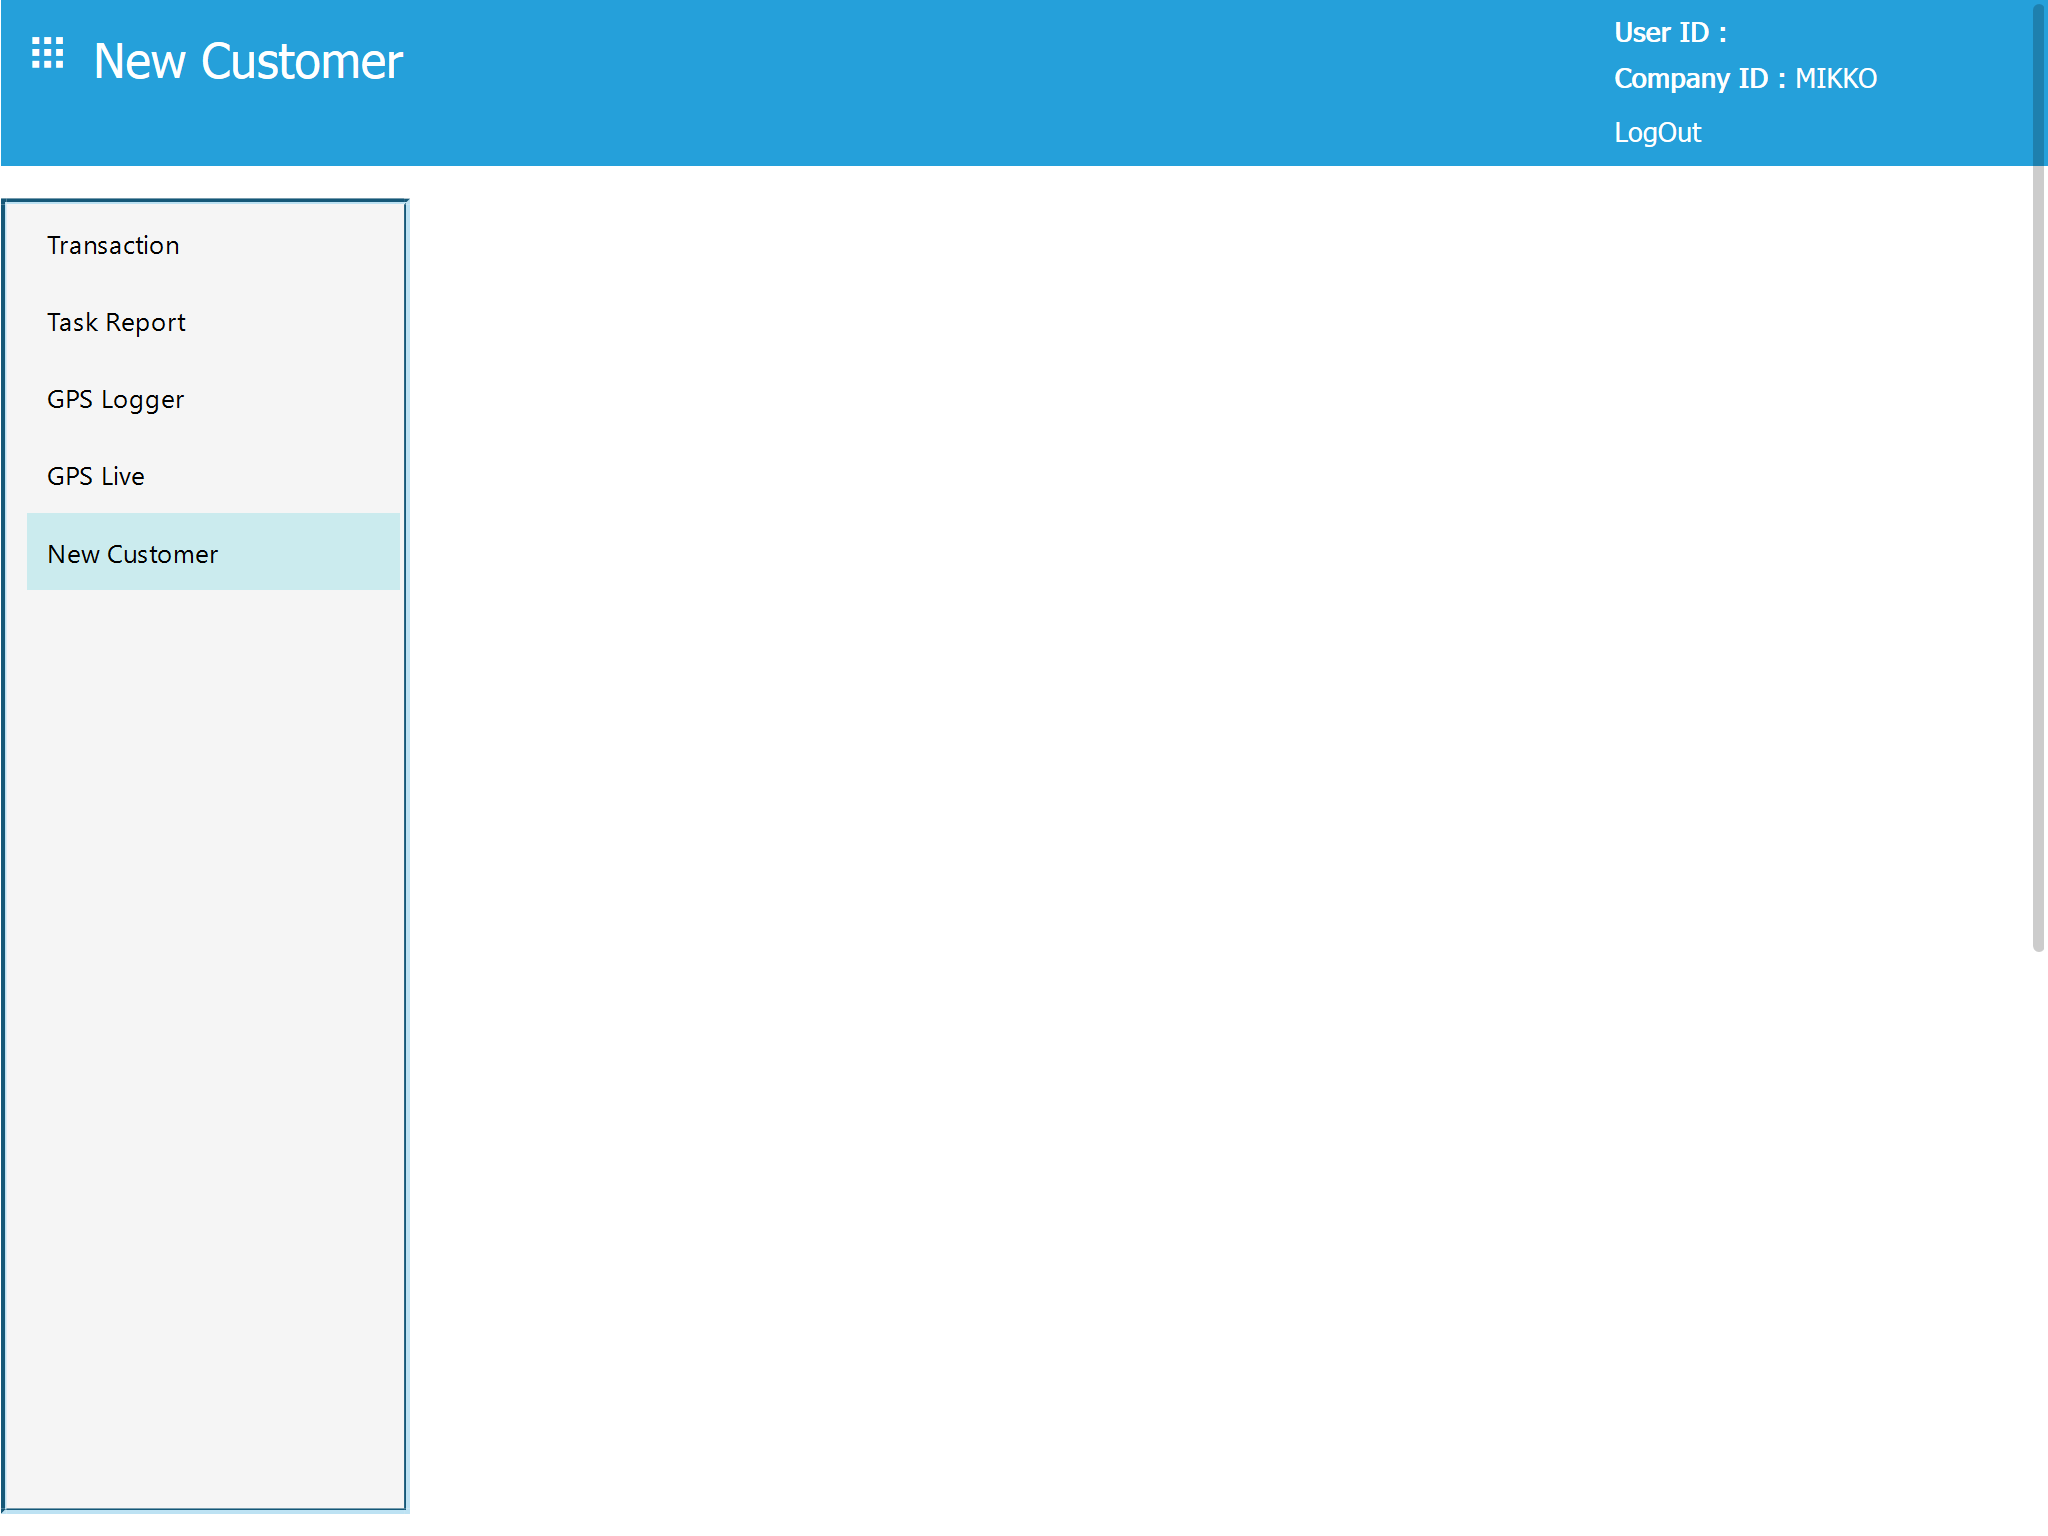Go to GPS Live in the sidebar
Viewport: 2048px width, 1536px height.
(96, 477)
